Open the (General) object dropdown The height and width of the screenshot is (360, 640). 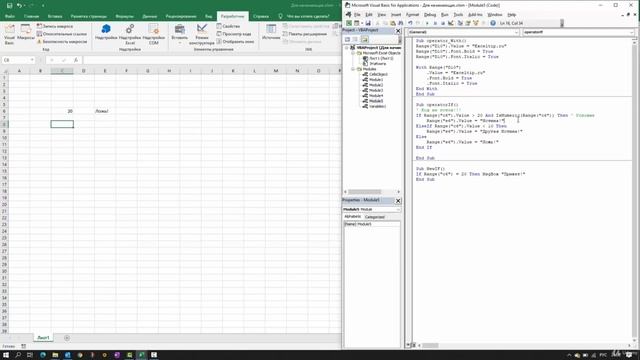tap(516, 32)
